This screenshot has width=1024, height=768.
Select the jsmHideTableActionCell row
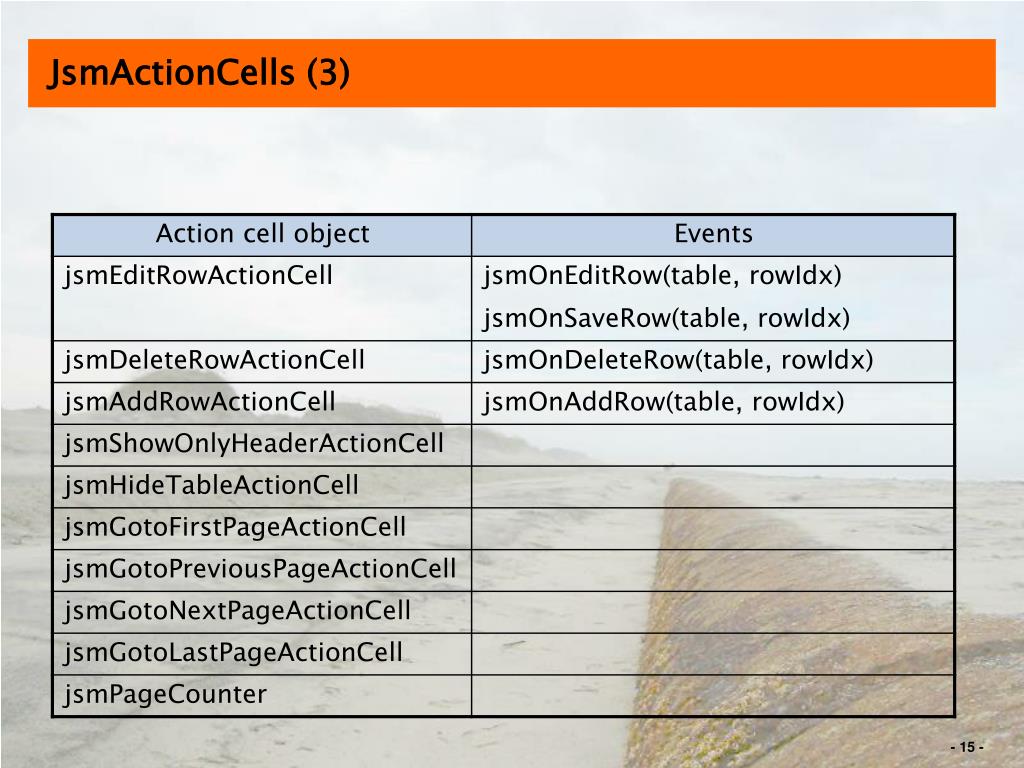pos(504,487)
